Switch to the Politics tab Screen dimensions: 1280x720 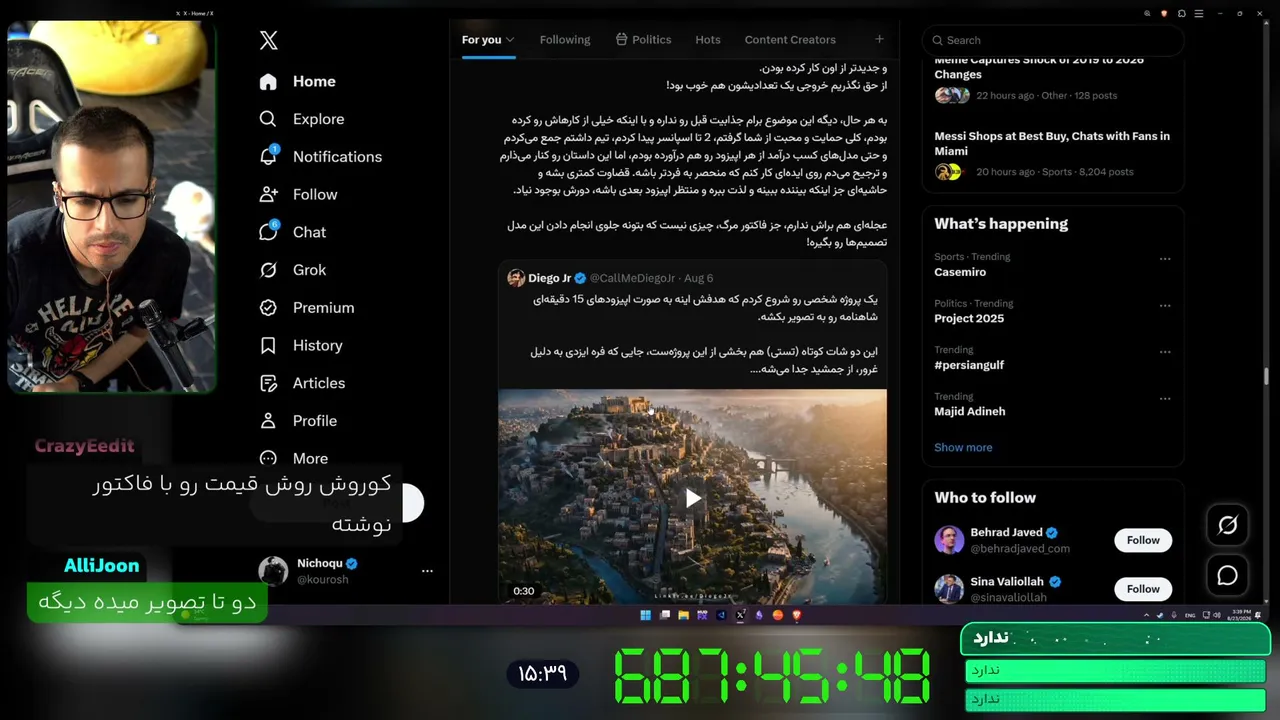pos(643,40)
